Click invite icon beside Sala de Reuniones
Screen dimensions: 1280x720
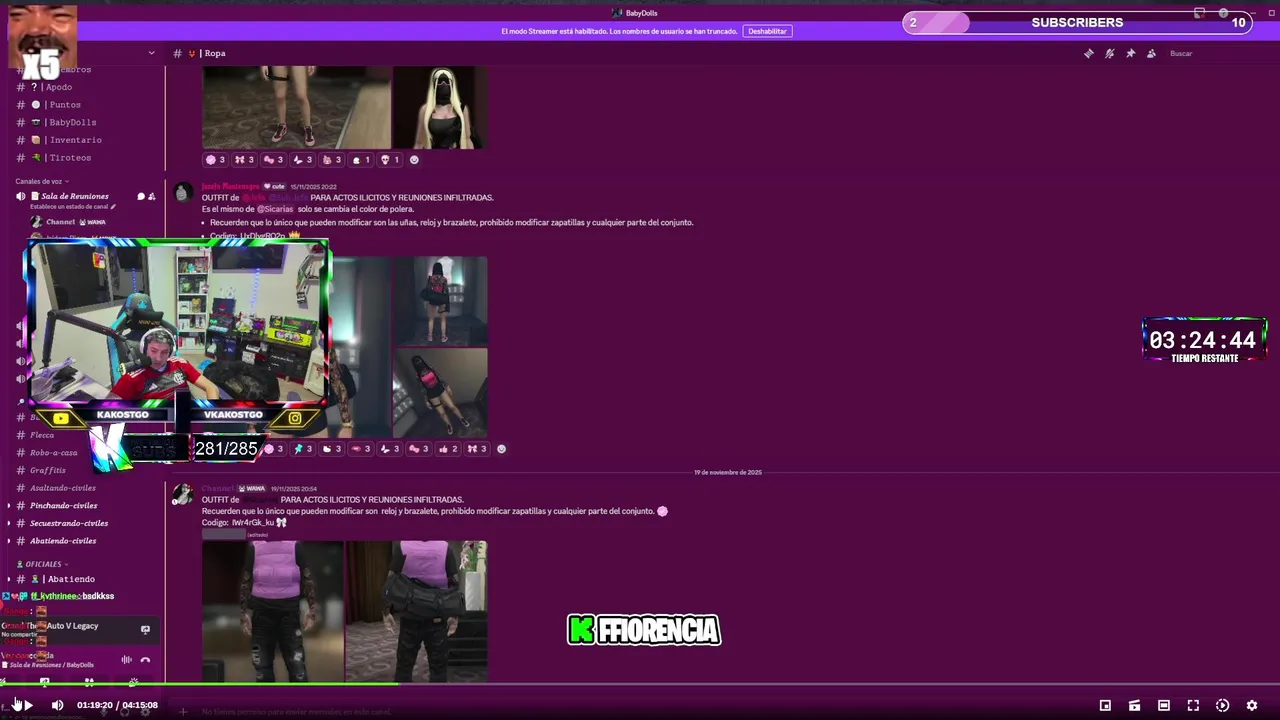(152, 197)
